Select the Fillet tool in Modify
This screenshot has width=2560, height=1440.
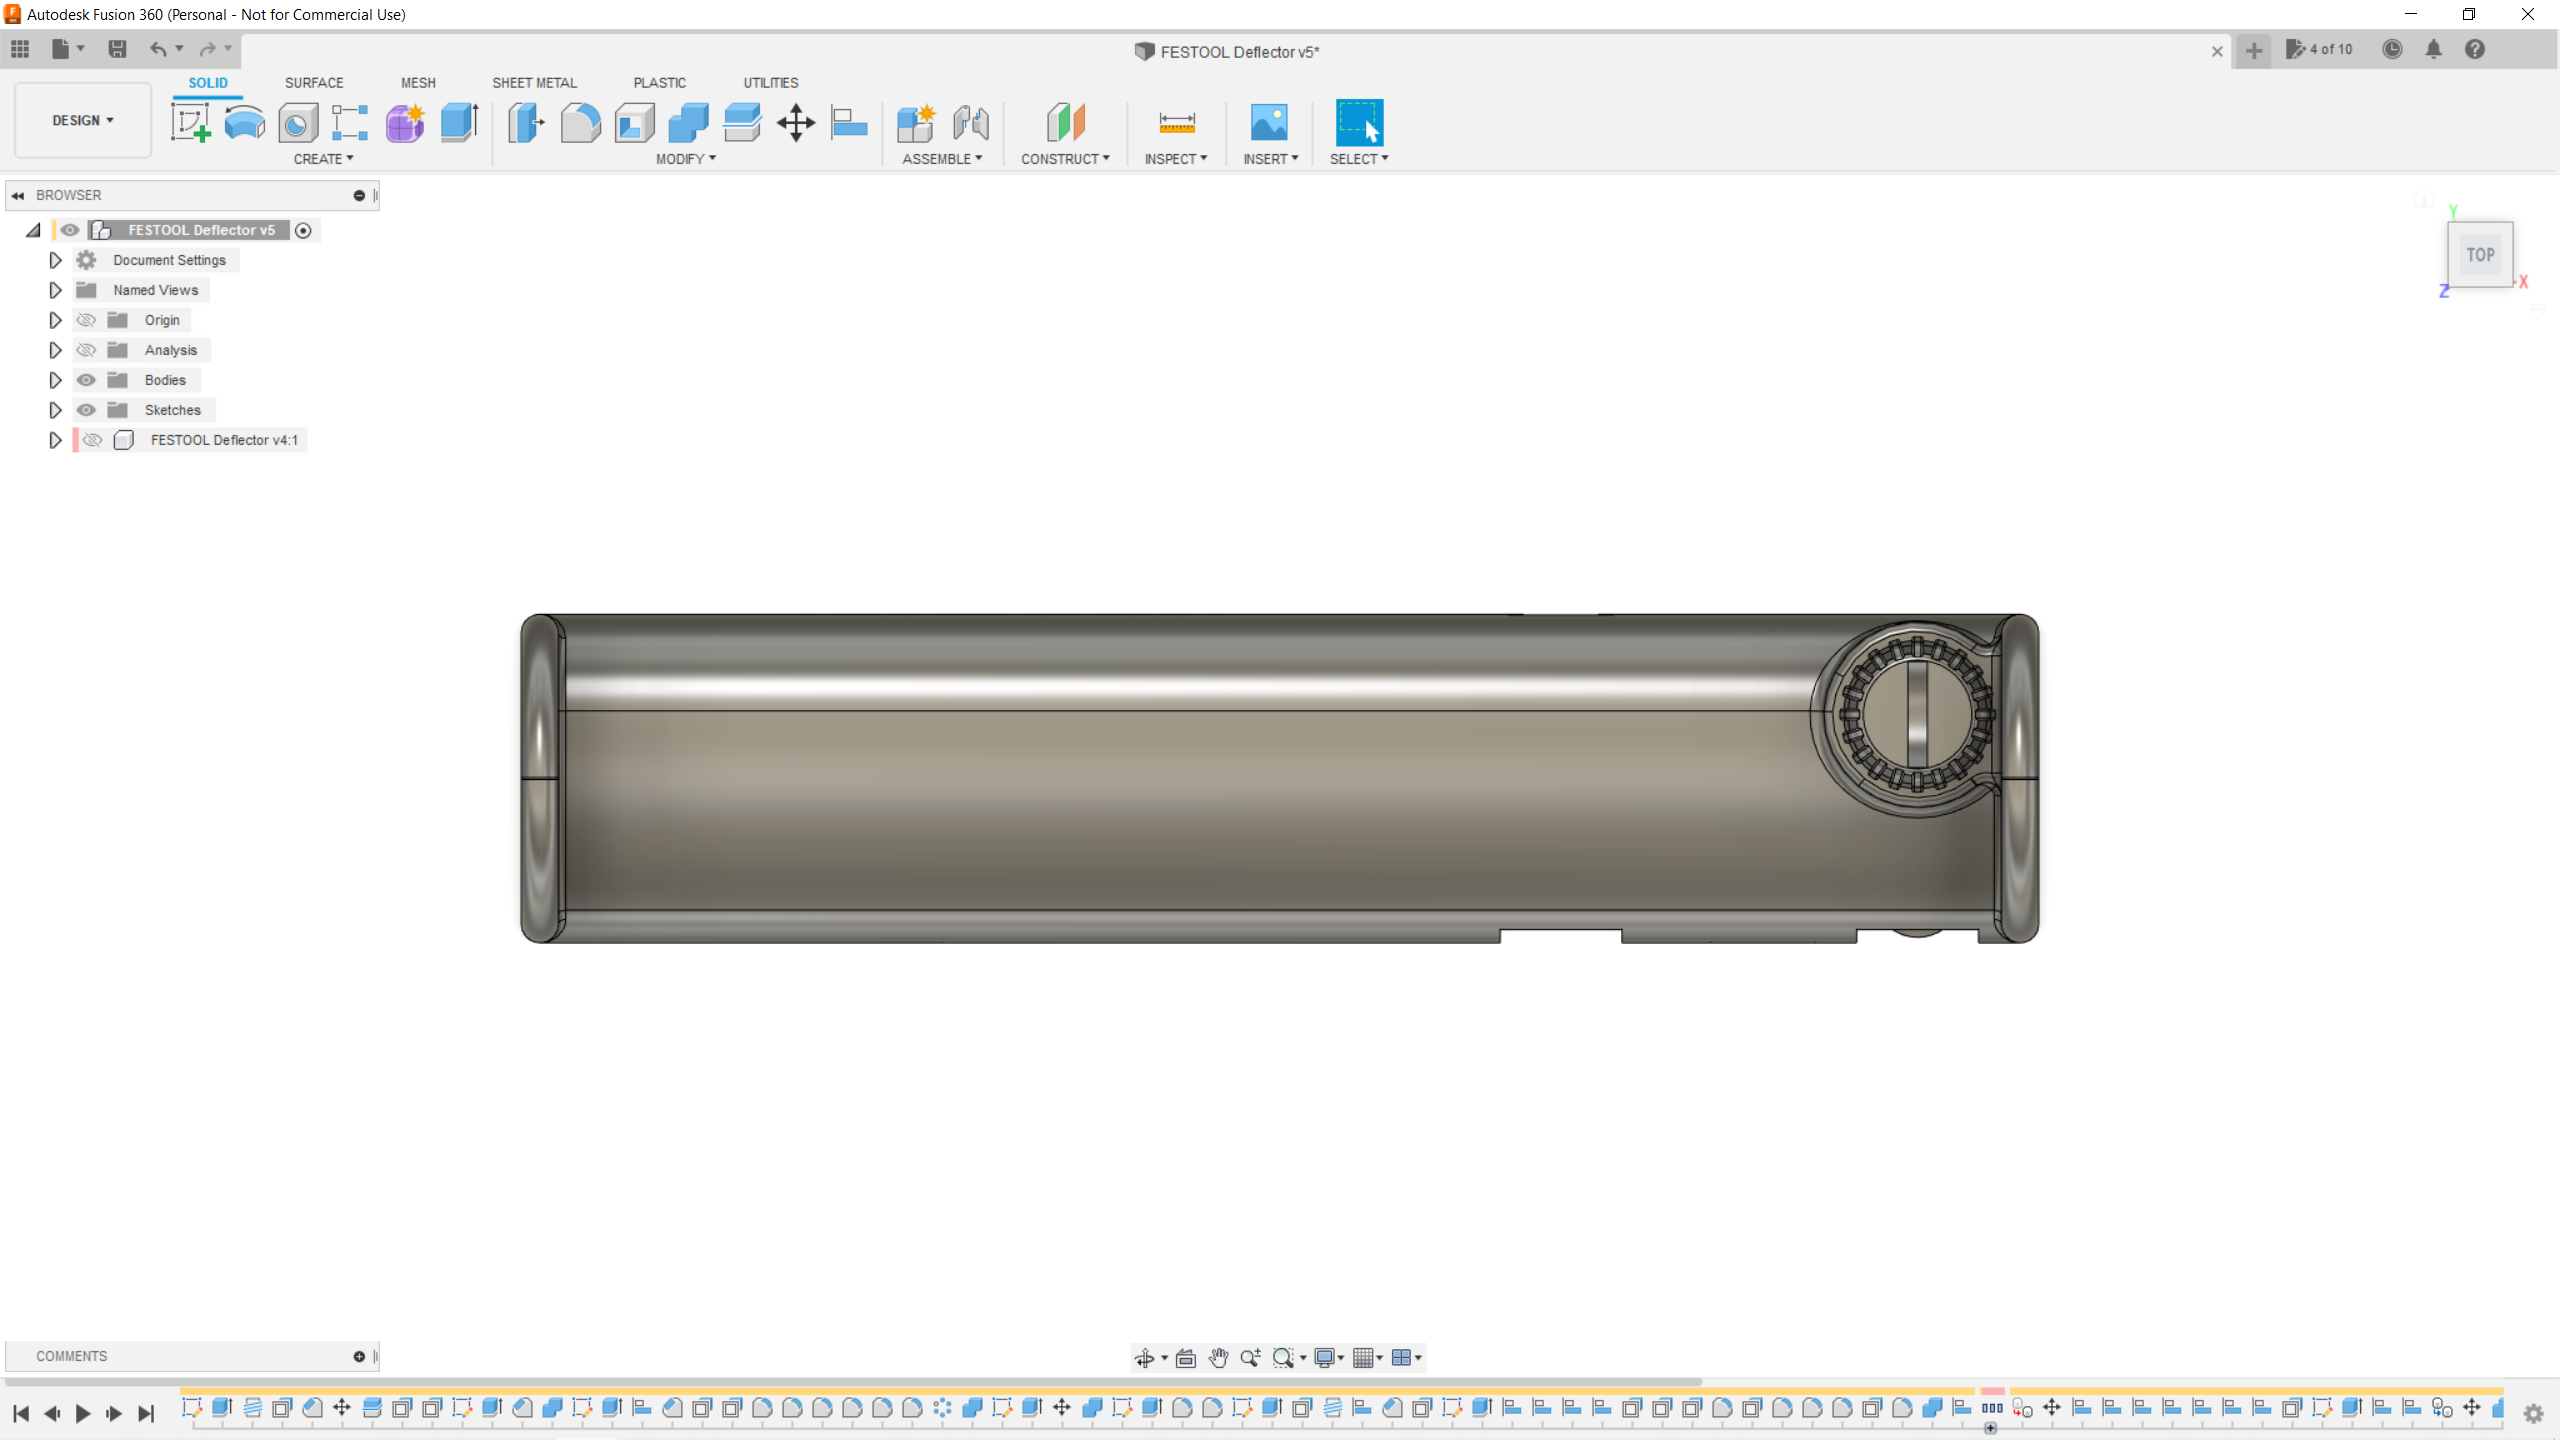(x=580, y=122)
